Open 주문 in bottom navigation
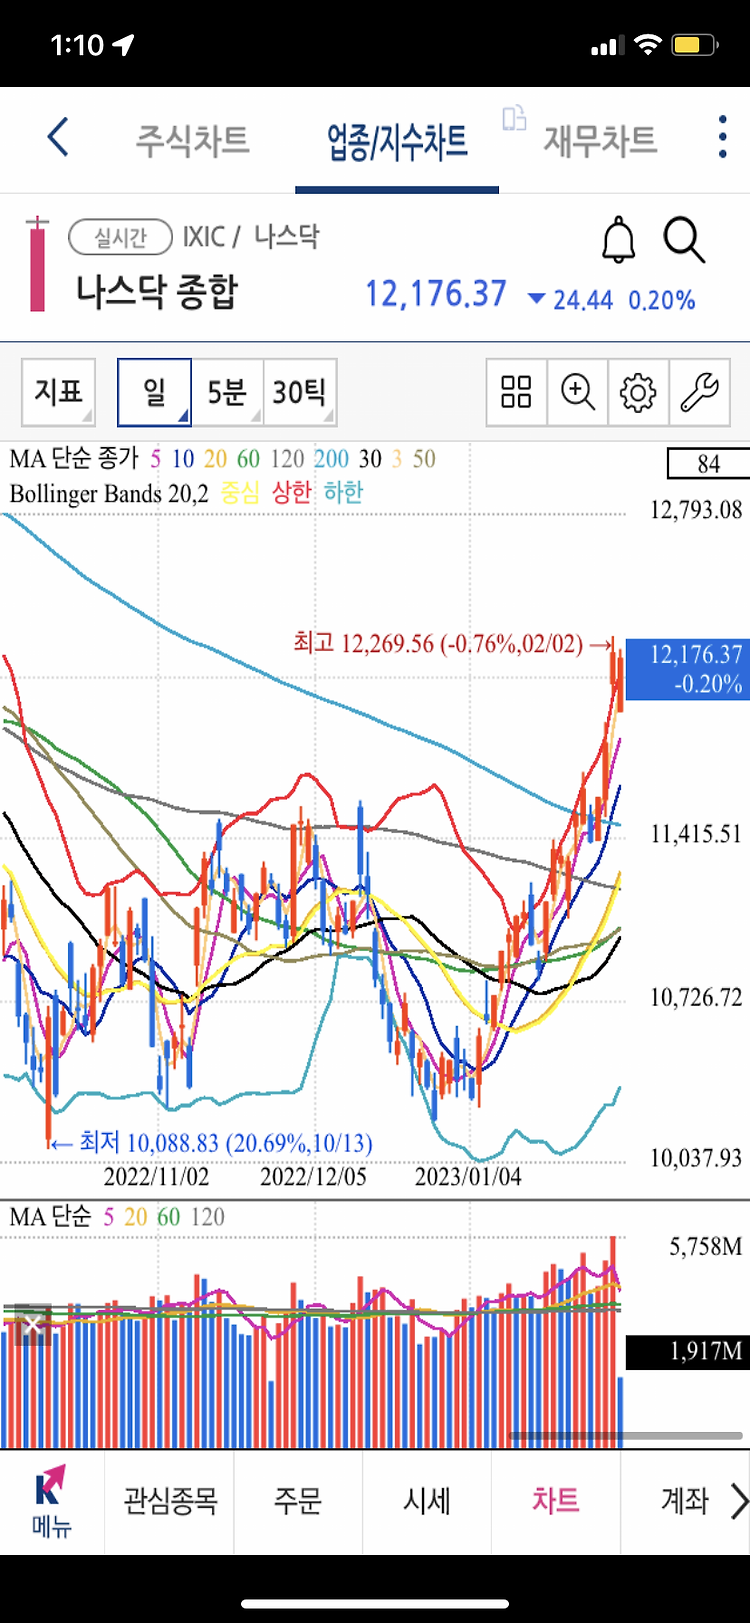The image size is (750, 1623). coord(298,1501)
